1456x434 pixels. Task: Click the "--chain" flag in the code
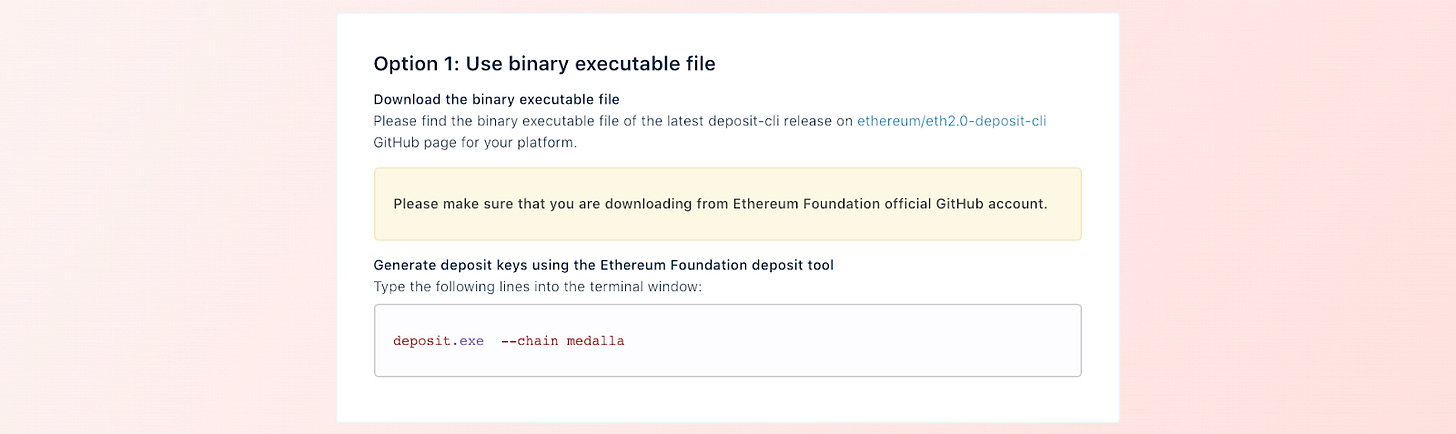(x=529, y=341)
